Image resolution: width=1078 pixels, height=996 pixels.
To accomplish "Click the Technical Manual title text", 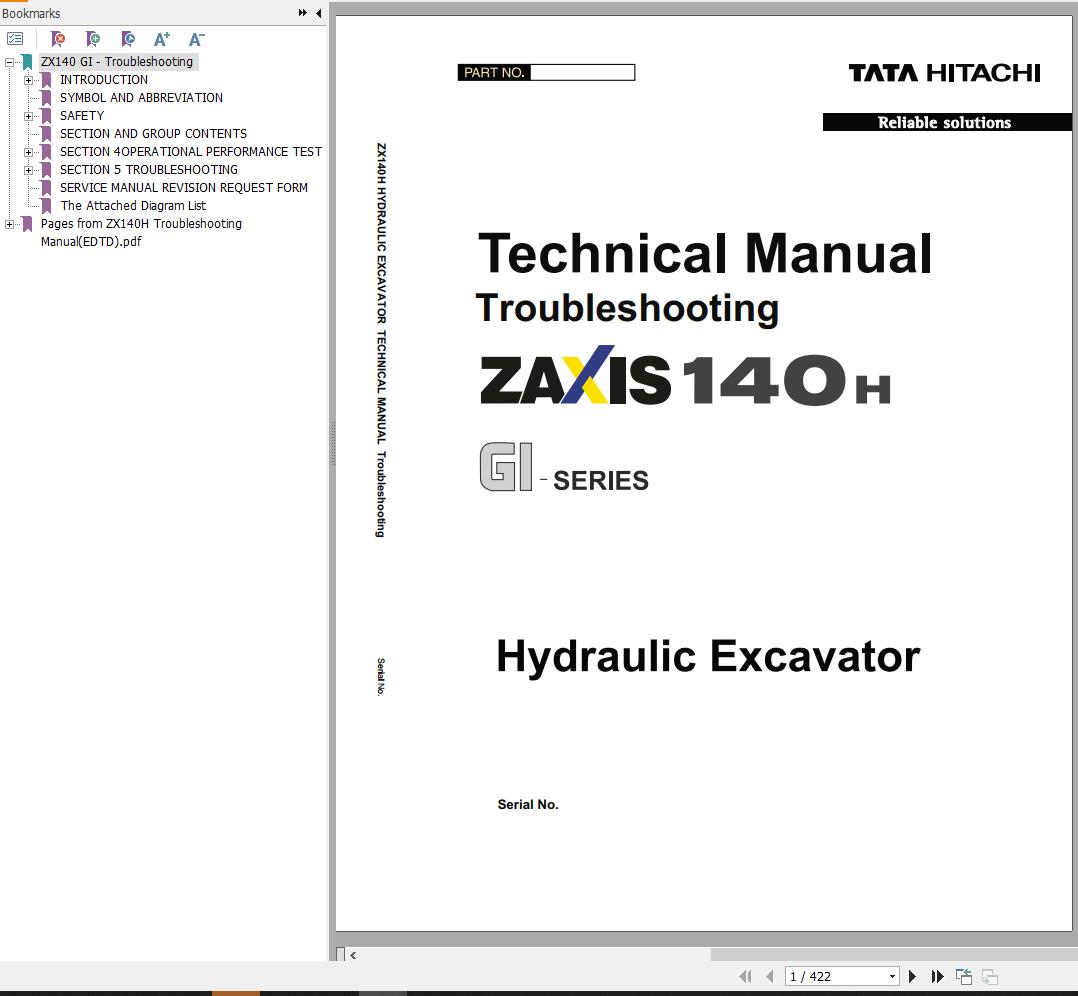I will (x=705, y=253).
